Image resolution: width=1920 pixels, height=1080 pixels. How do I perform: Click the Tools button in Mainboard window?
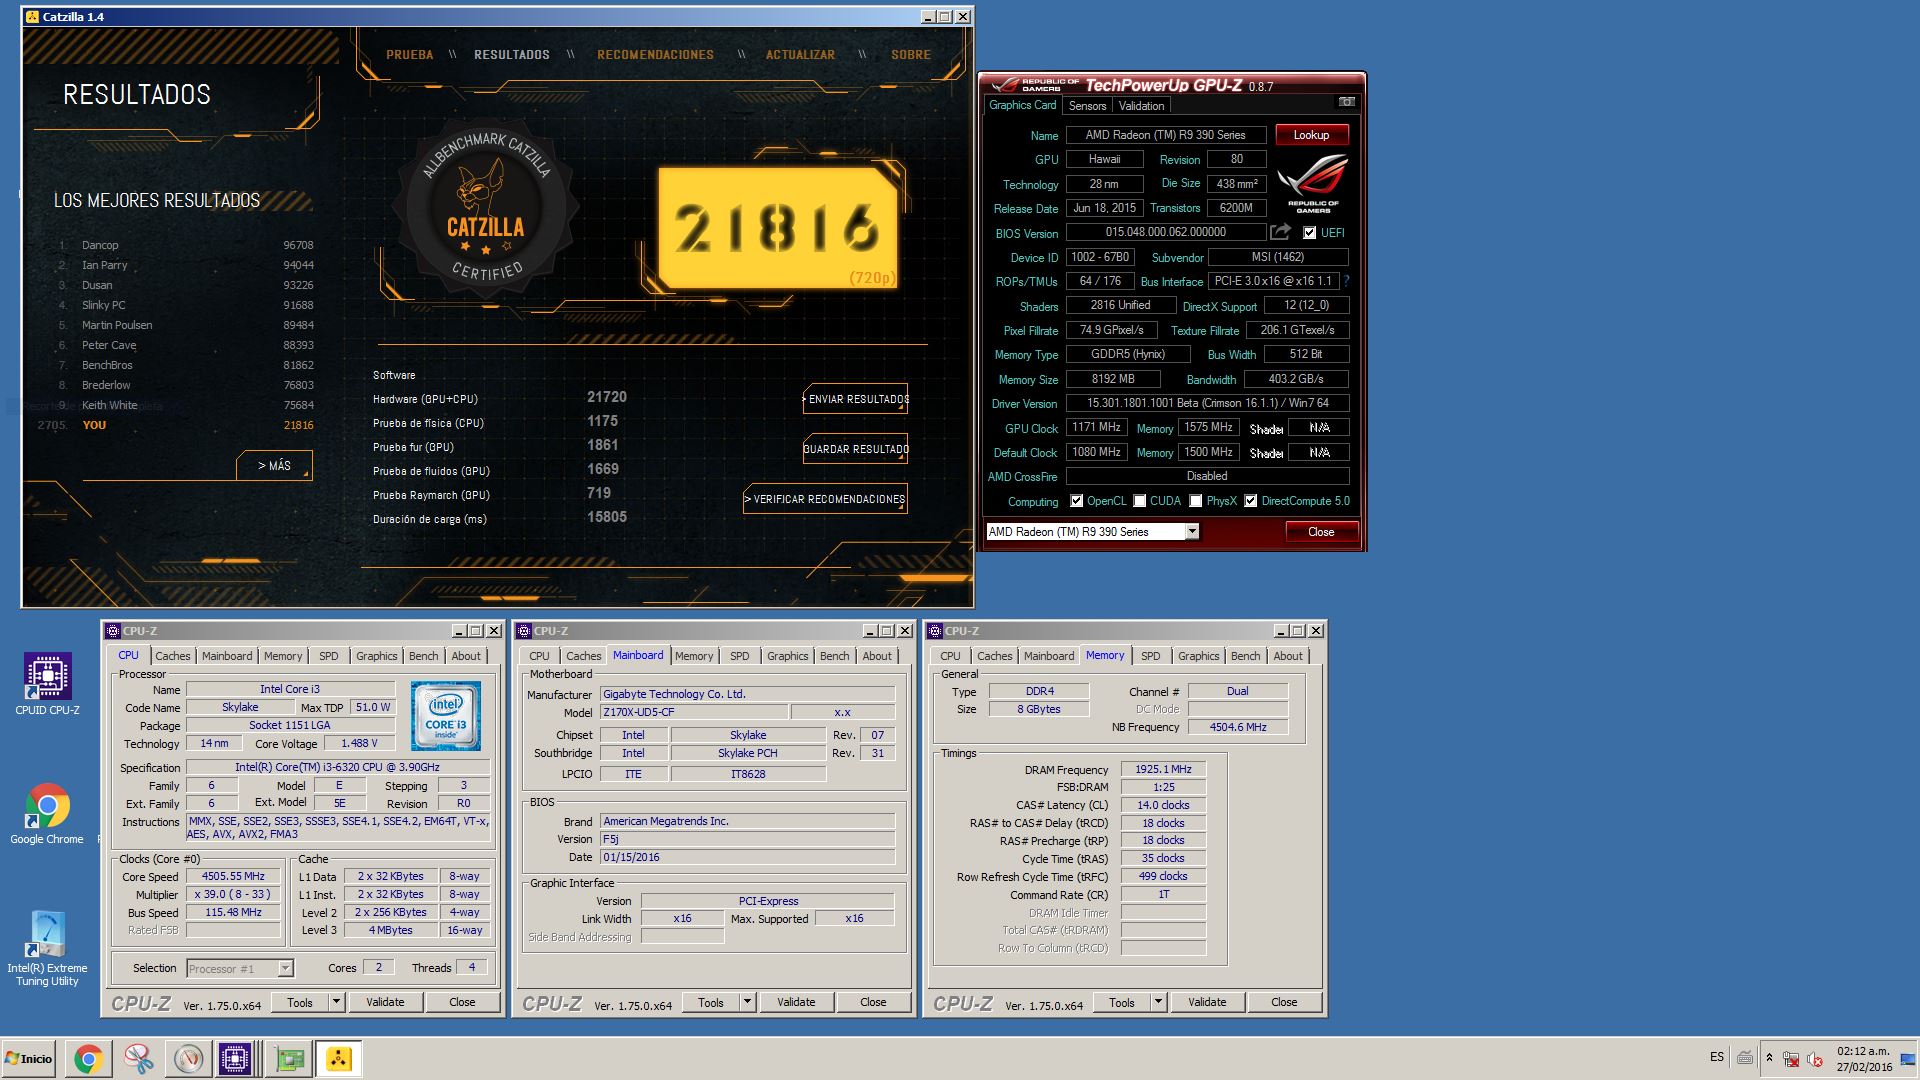[711, 1002]
